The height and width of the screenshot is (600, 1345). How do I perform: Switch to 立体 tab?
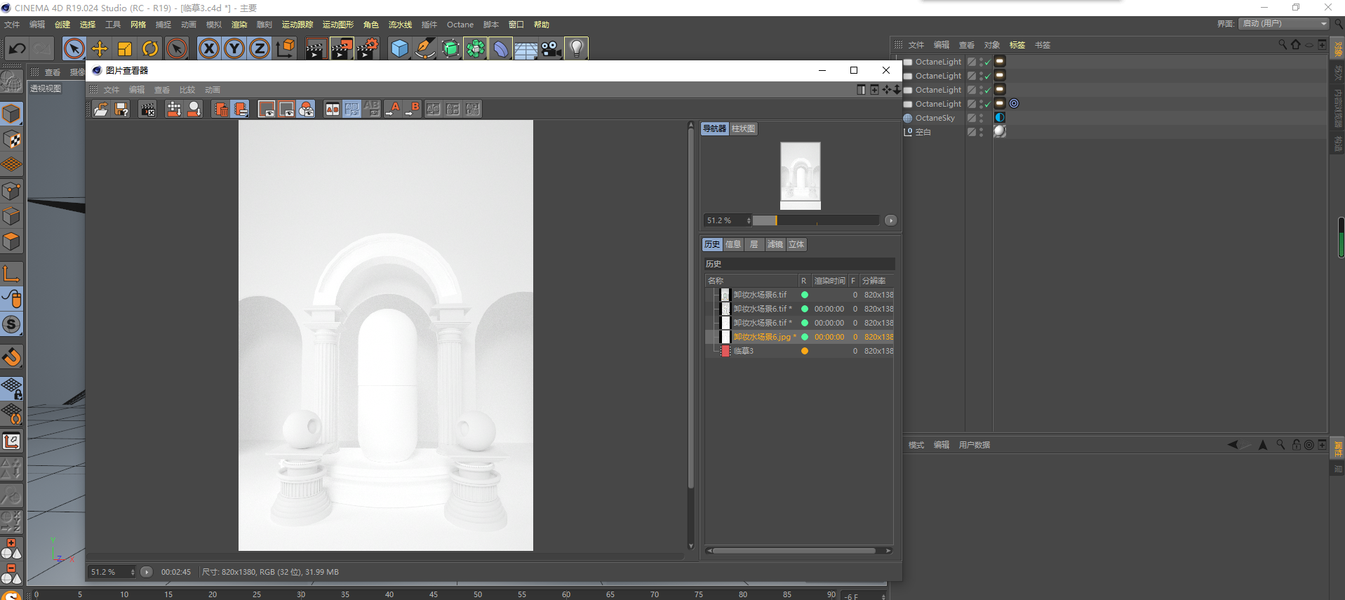pyautogui.click(x=796, y=244)
